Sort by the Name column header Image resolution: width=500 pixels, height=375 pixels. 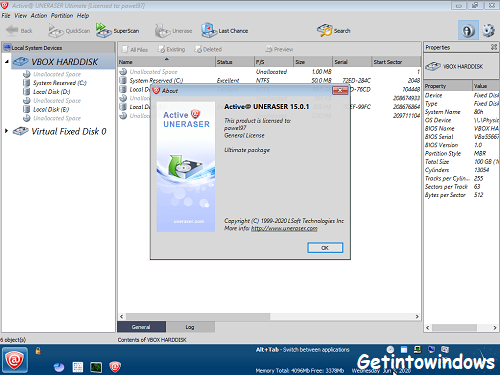(167, 62)
